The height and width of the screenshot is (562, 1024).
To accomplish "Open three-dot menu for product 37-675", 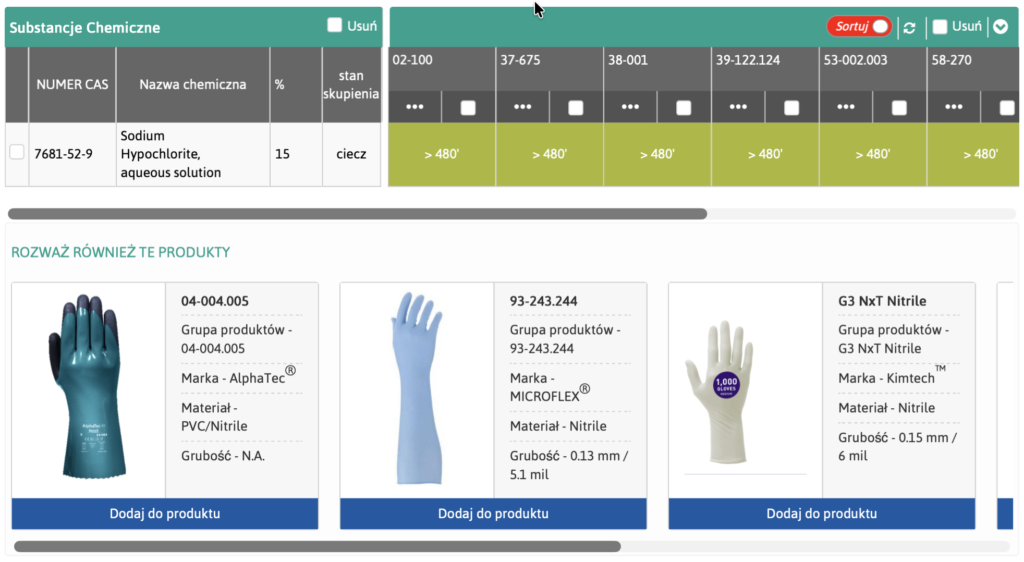I will pos(523,107).
